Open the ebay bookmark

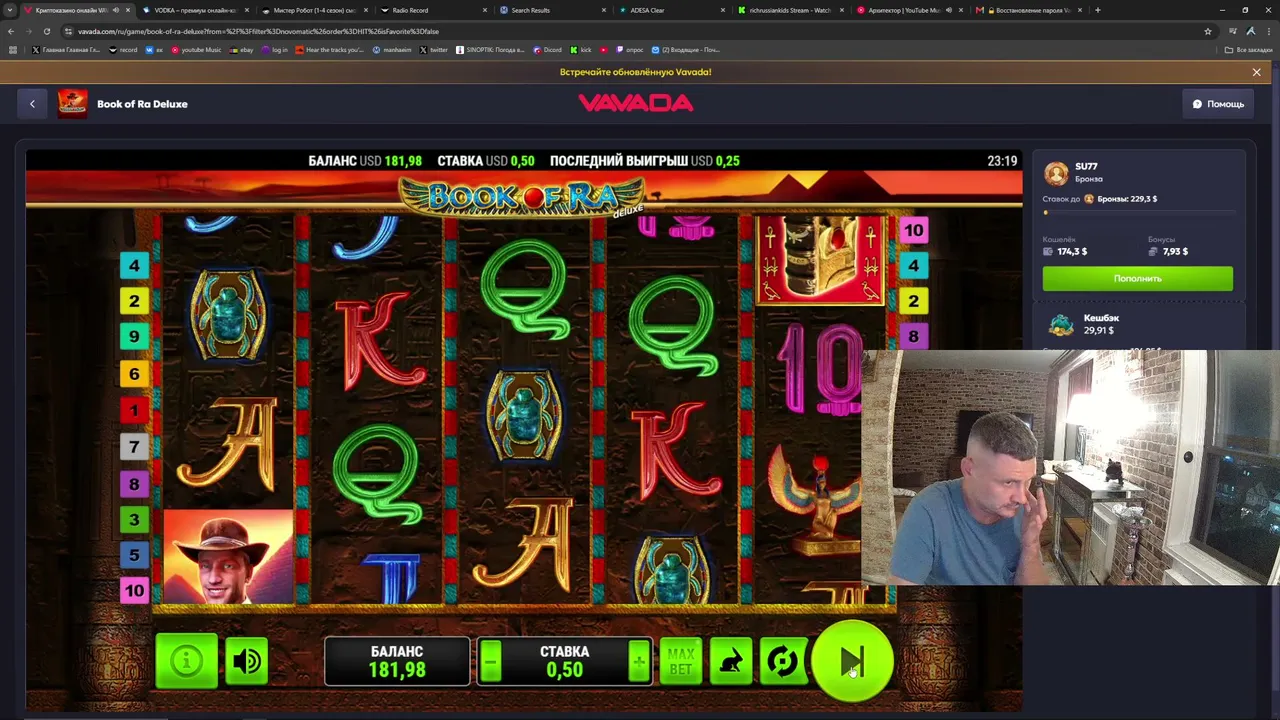click(242, 50)
